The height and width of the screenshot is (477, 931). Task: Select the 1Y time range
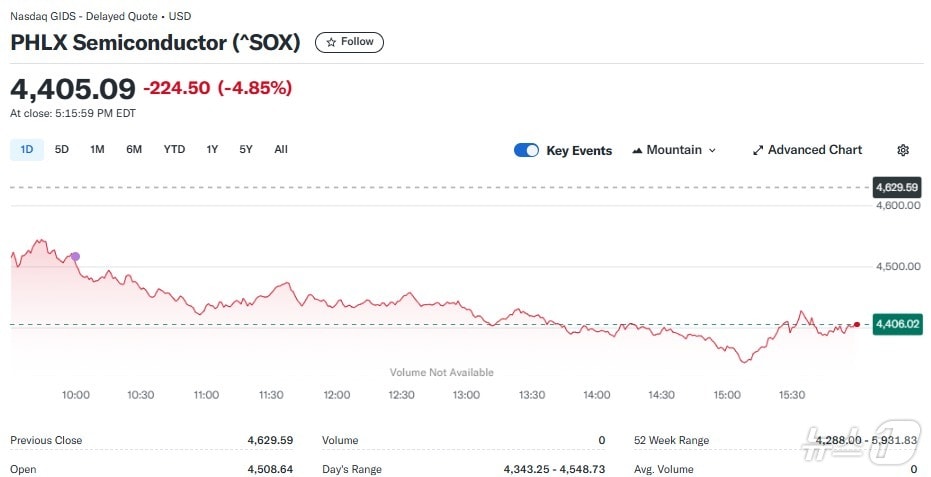coord(212,149)
